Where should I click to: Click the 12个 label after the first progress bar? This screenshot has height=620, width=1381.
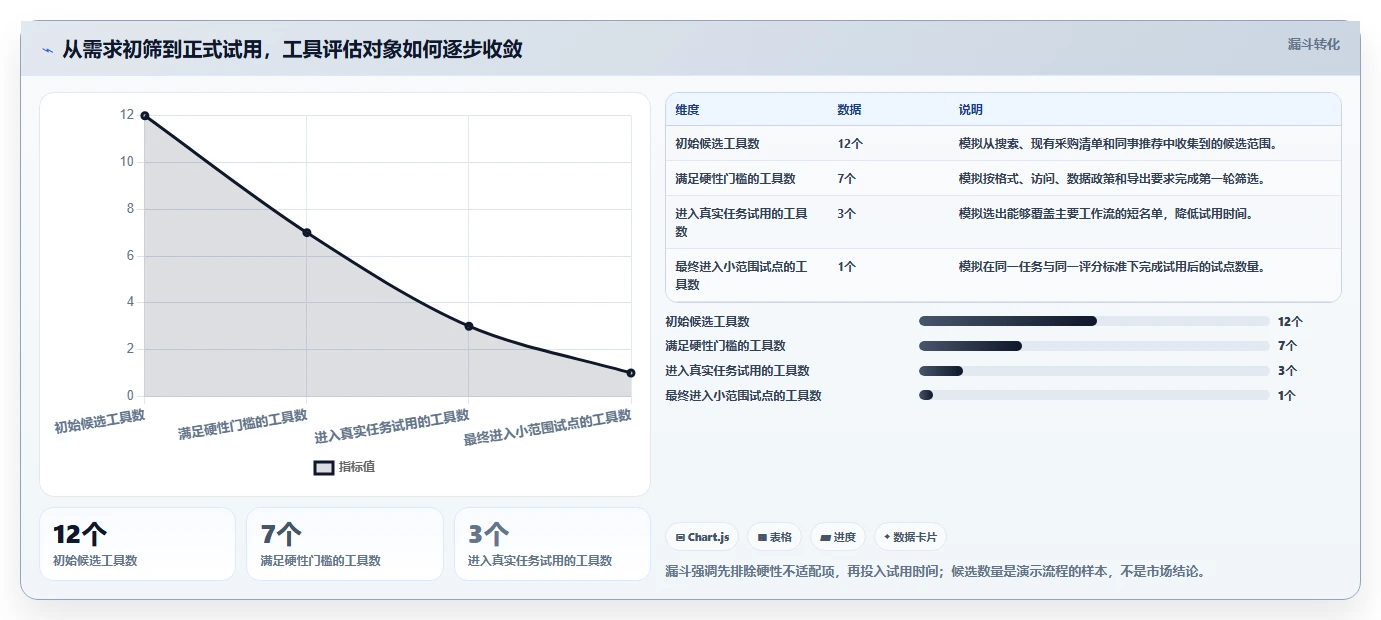click(1290, 322)
